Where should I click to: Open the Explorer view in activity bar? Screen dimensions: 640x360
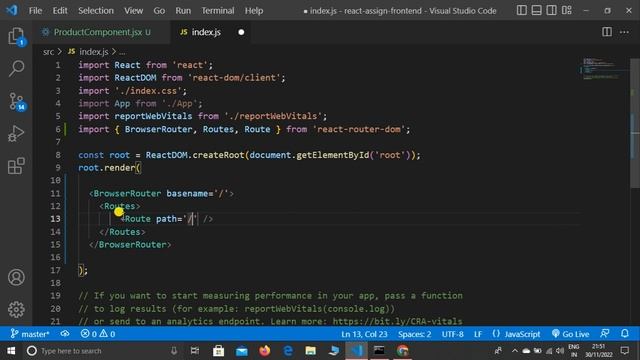point(16,36)
